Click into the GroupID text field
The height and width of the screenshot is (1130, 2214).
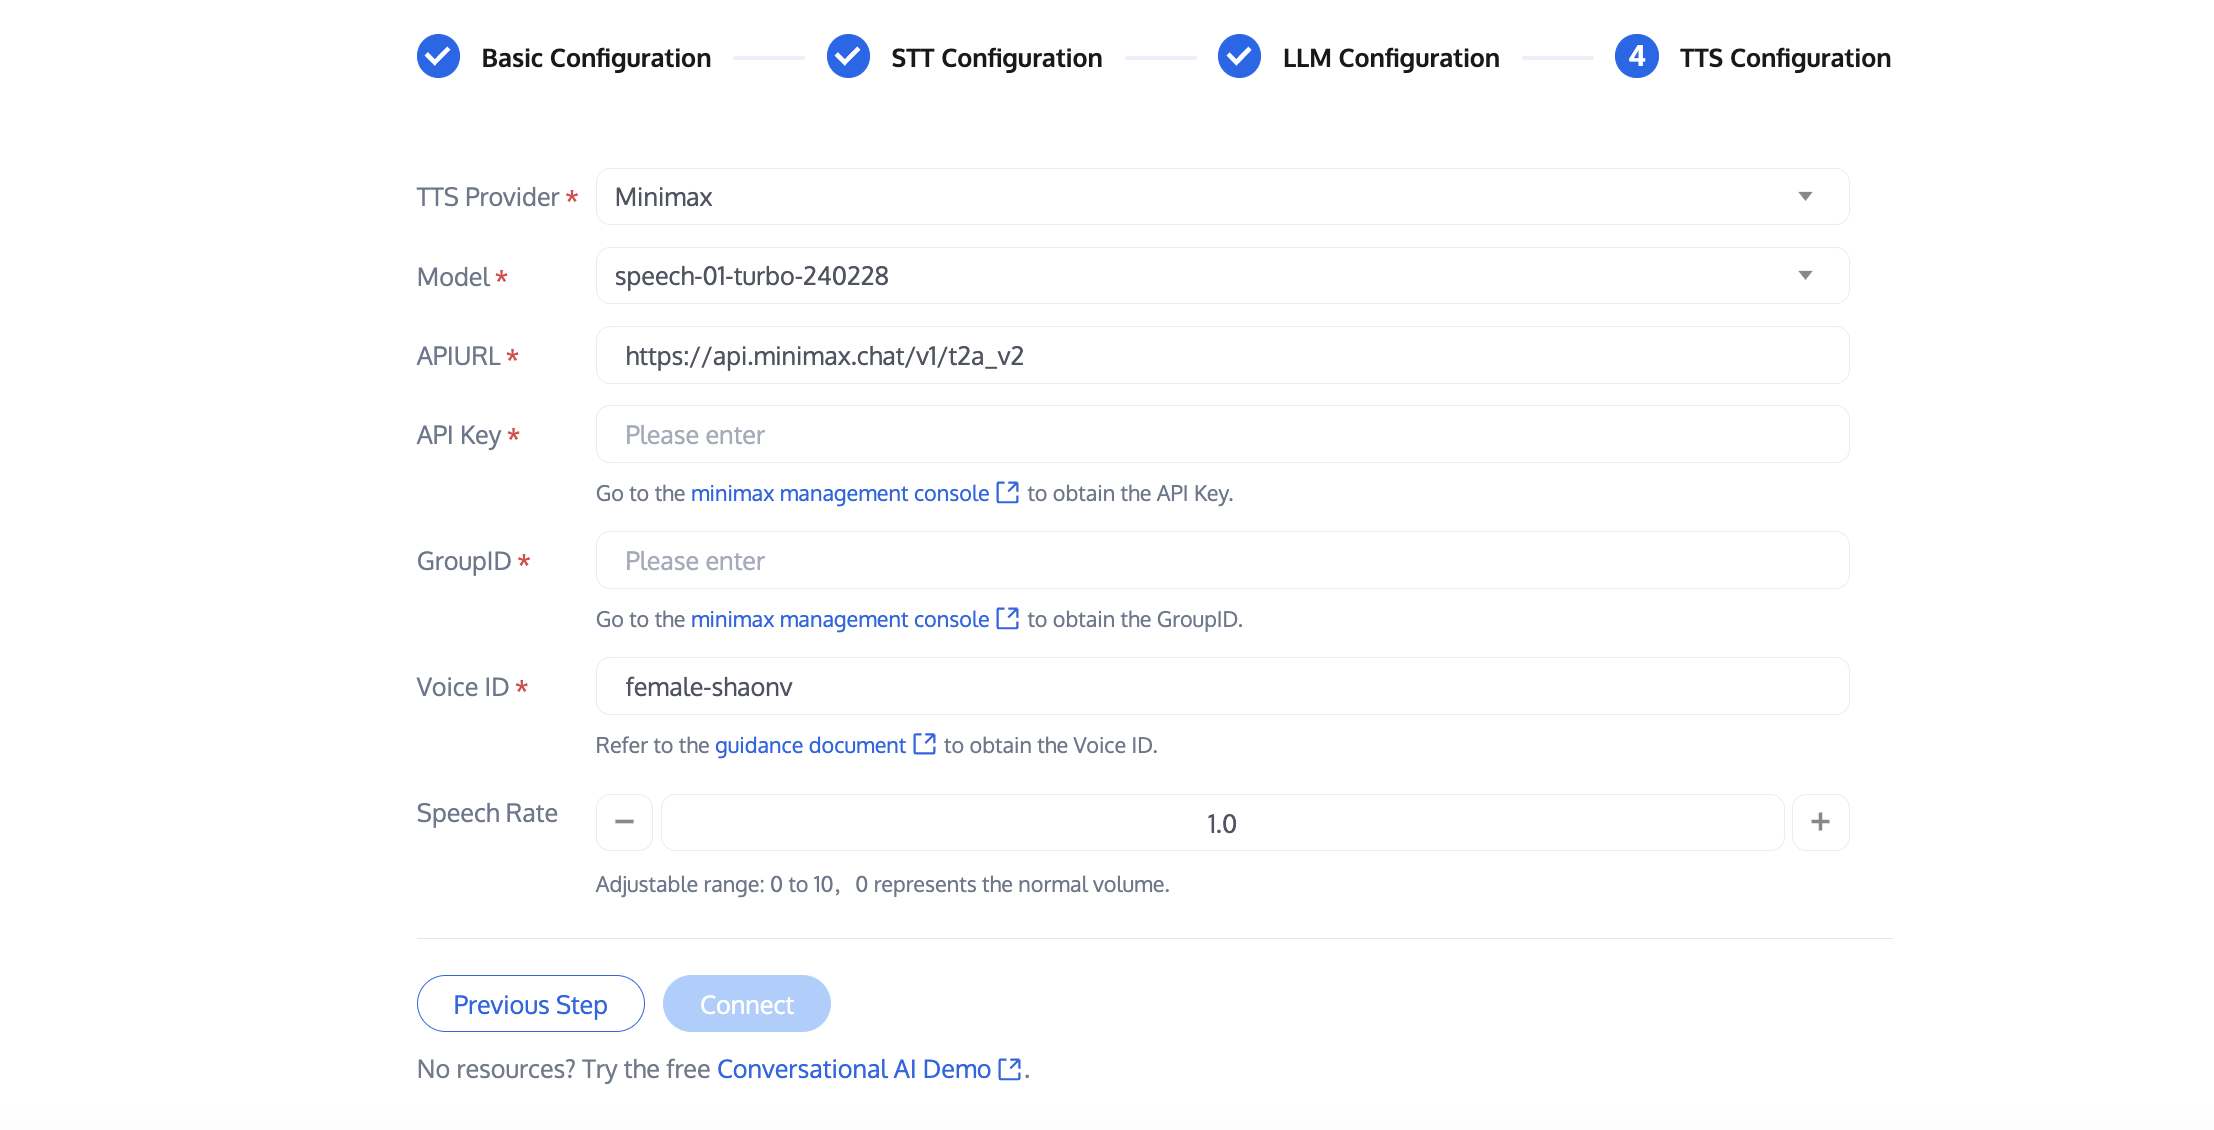tap(1221, 561)
